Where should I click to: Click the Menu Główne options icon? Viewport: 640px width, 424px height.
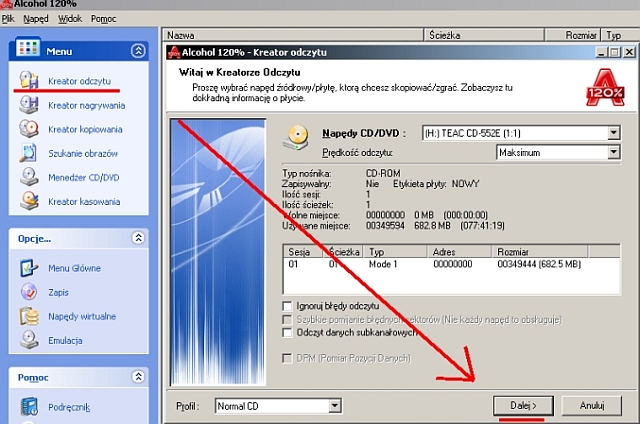click(x=29, y=268)
